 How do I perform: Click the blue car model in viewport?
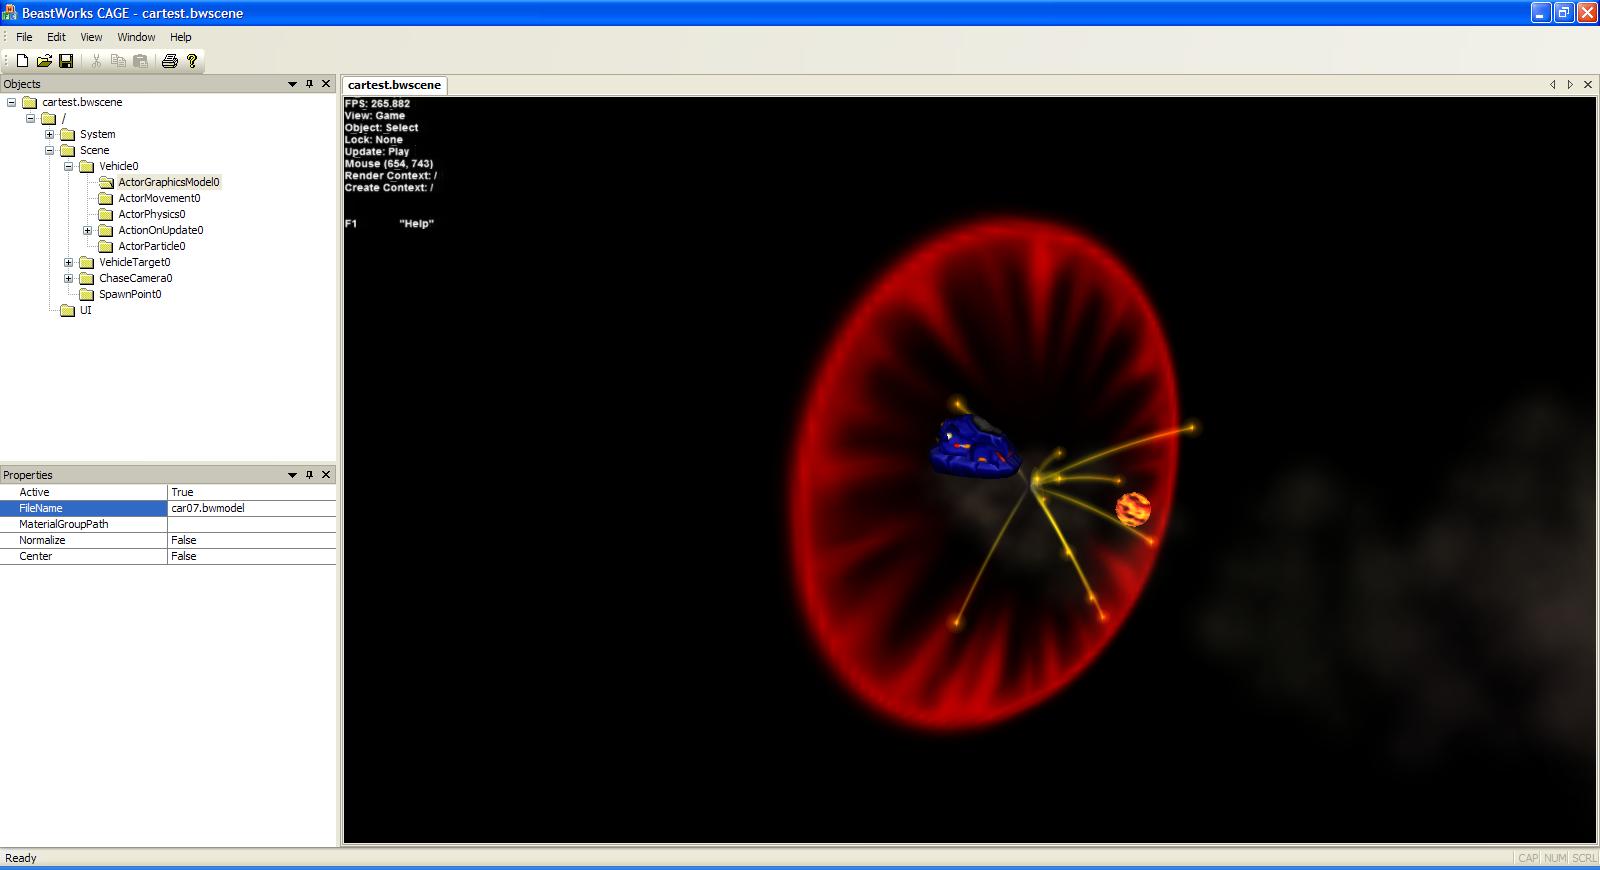975,448
